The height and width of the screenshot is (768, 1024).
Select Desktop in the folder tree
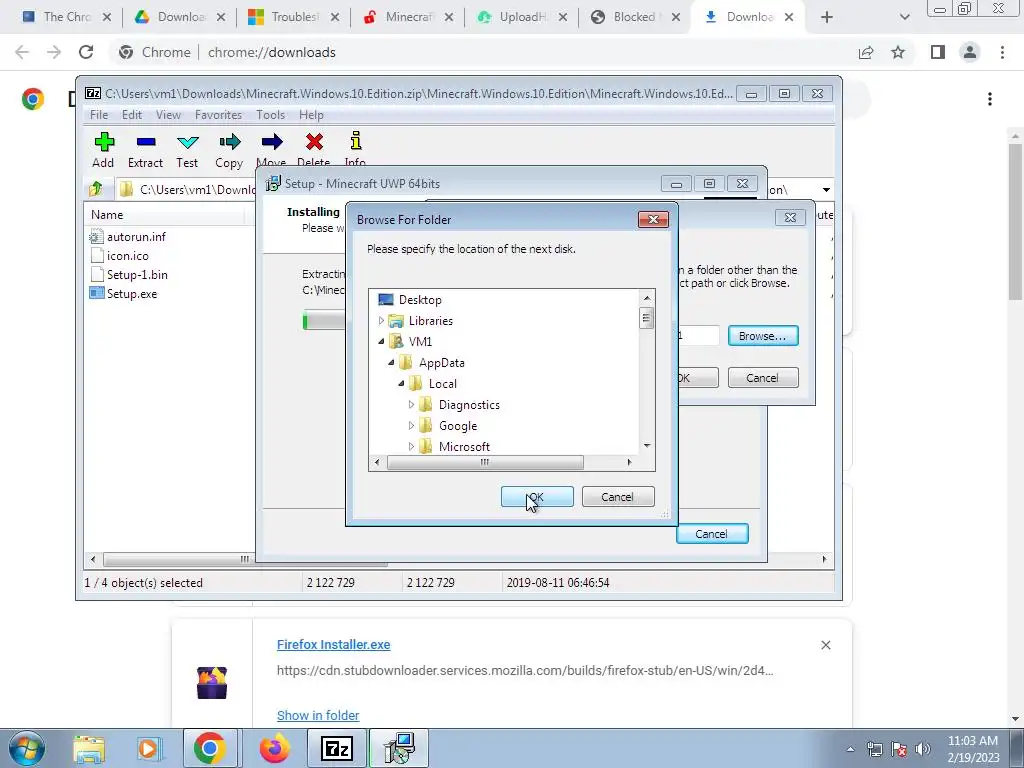(420, 300)
